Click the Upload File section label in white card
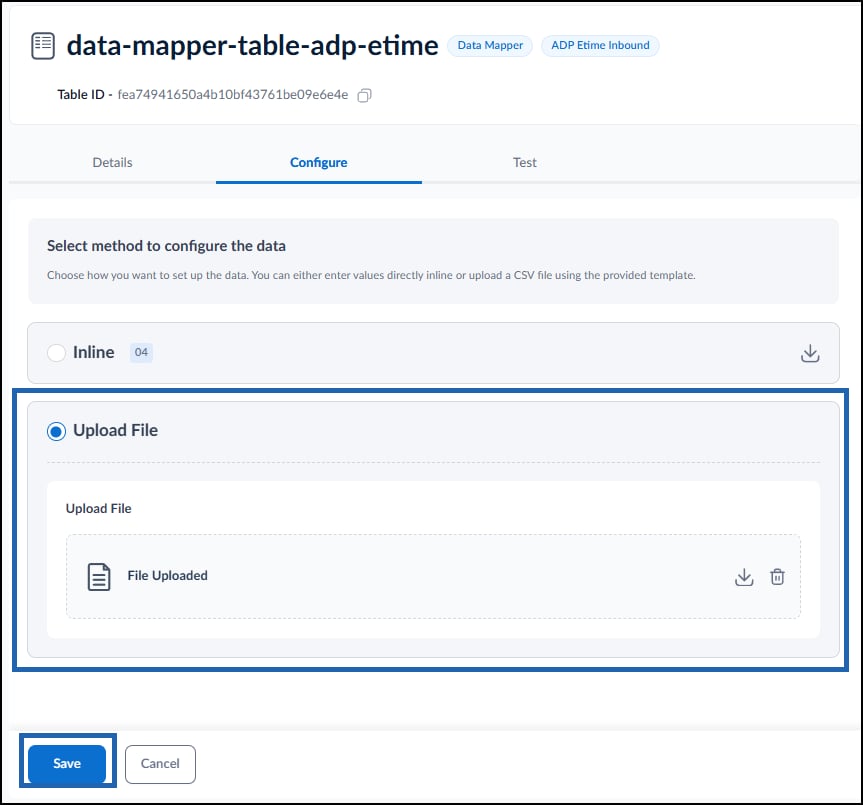The image size is (863, 805). (x=99, y=508)
